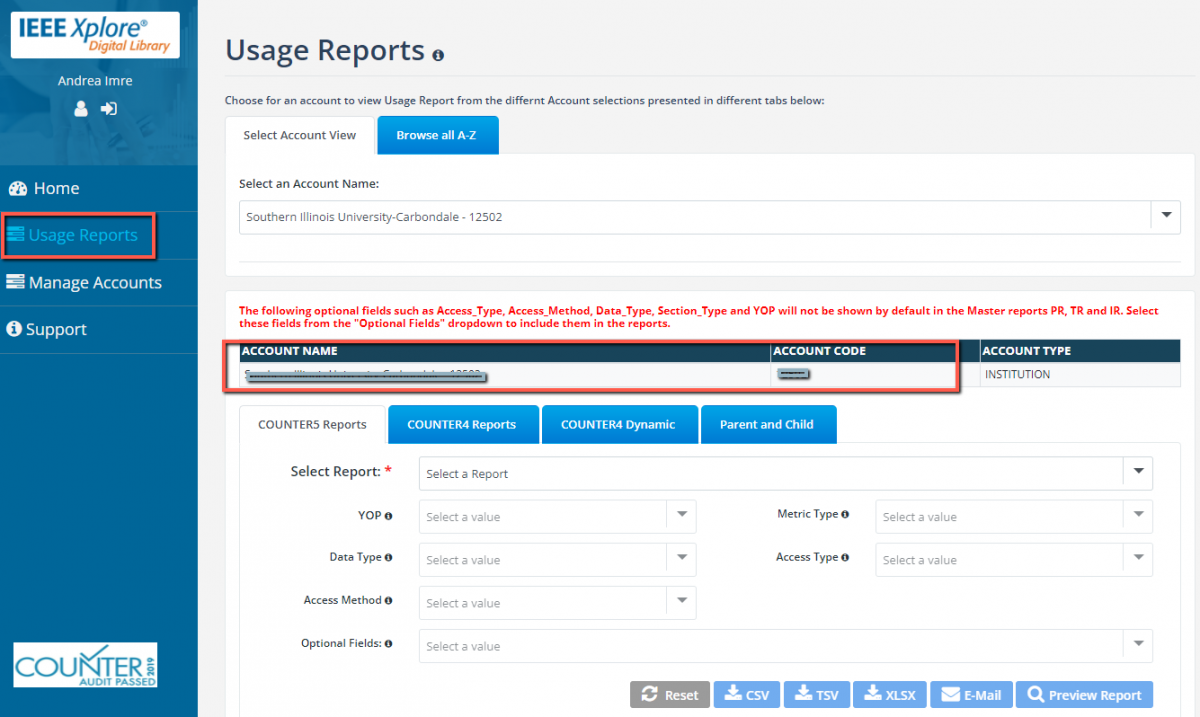Download report as TSV

[x=818, y=695]
